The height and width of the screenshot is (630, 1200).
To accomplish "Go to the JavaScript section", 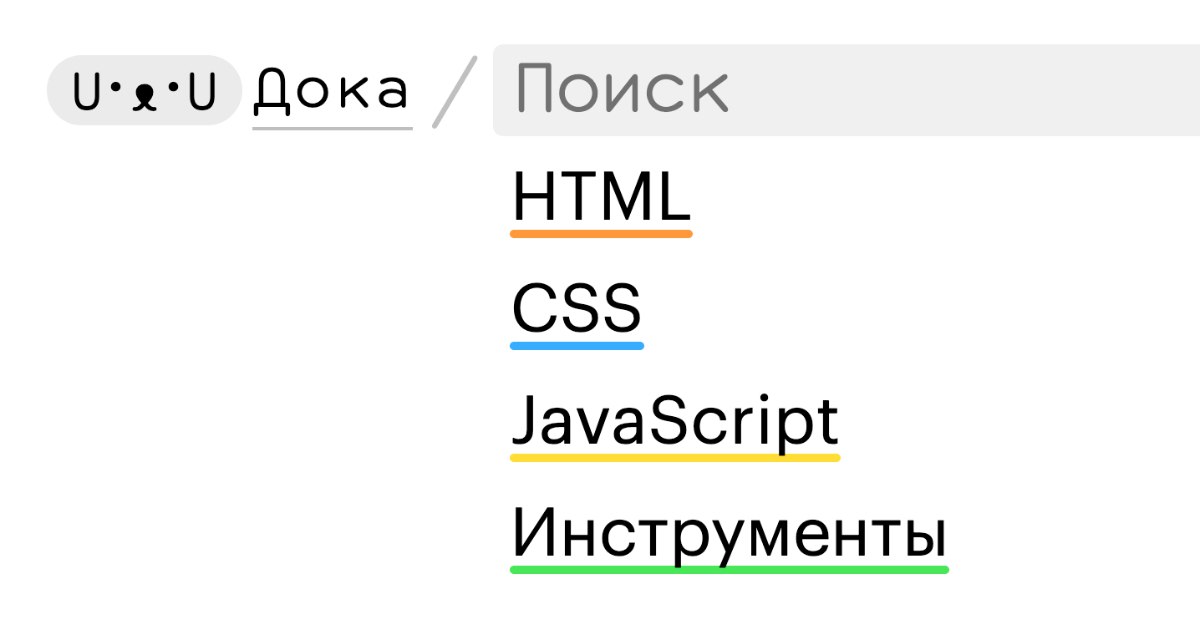I will tap(675, 422).
